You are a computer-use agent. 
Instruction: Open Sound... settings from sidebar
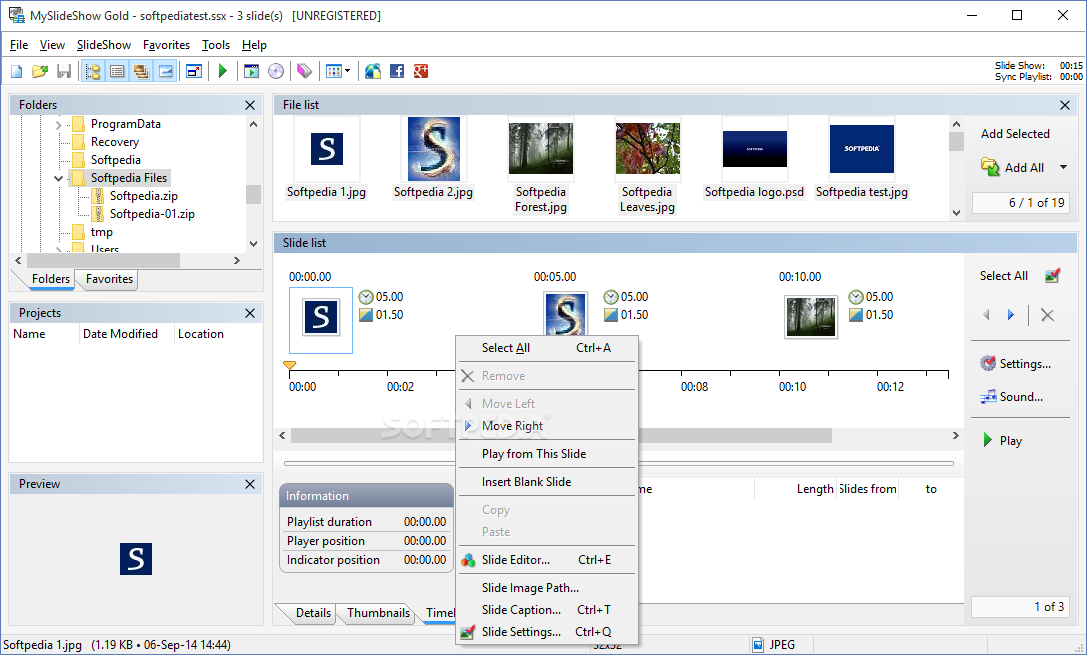point(1011,397)
